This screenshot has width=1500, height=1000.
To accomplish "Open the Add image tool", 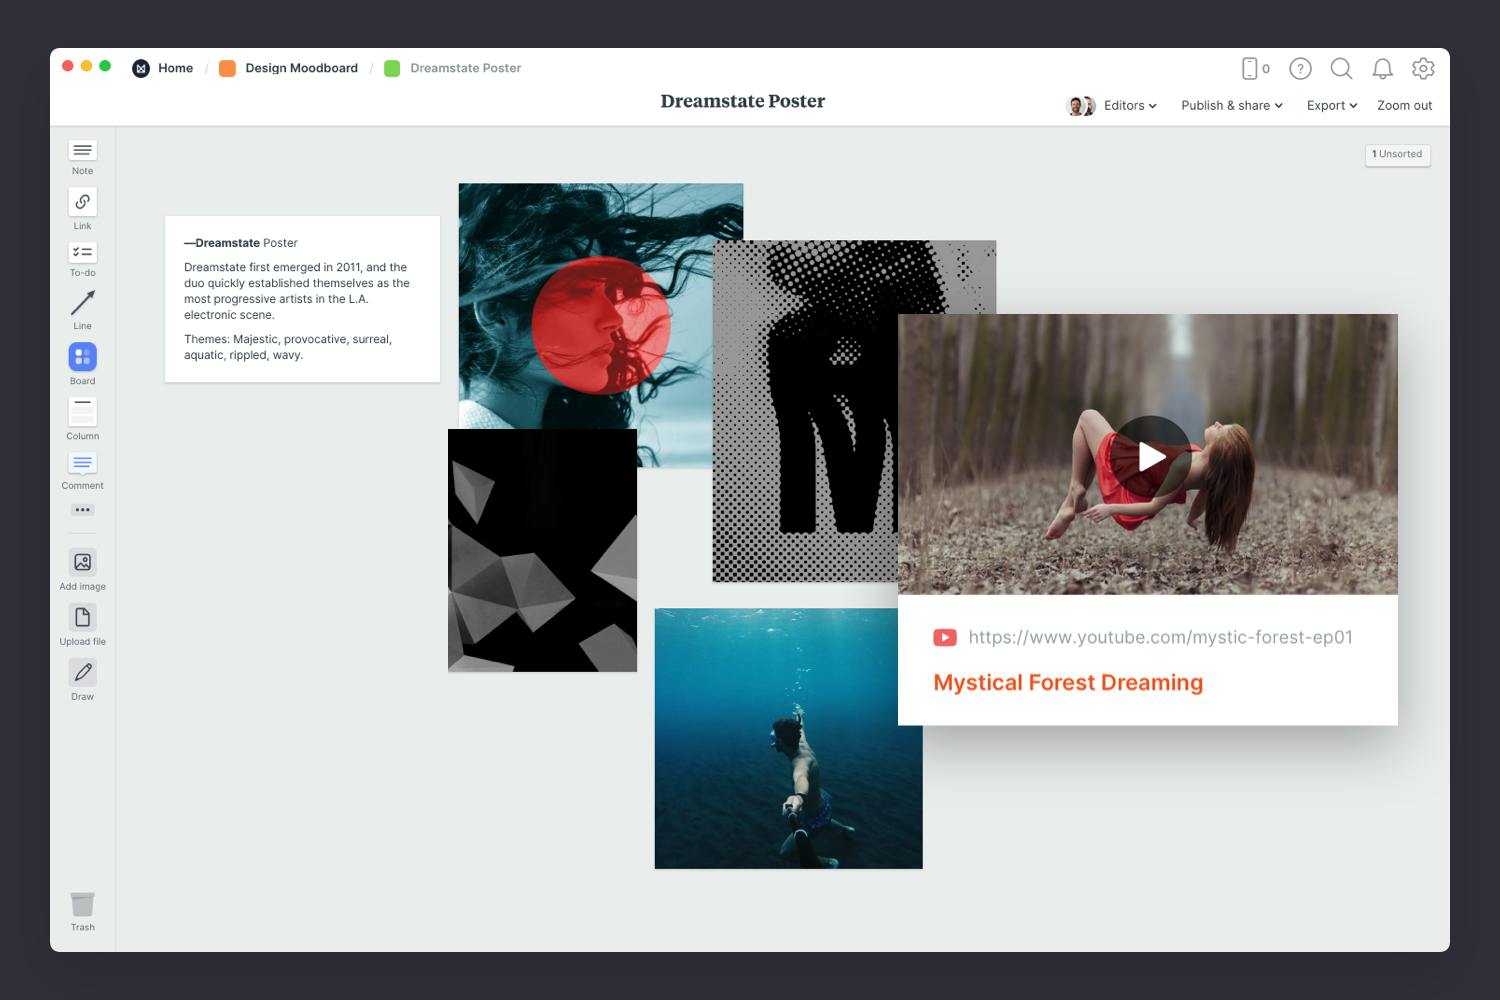I will click(82, 562).
